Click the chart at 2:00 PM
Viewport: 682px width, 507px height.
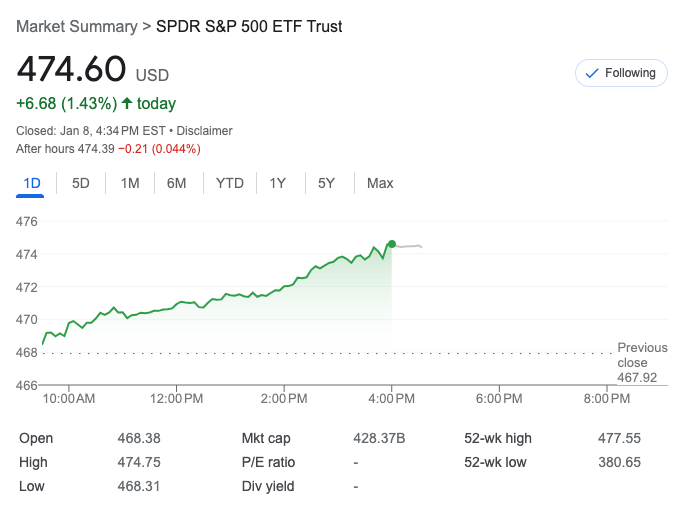pos(284,288)
